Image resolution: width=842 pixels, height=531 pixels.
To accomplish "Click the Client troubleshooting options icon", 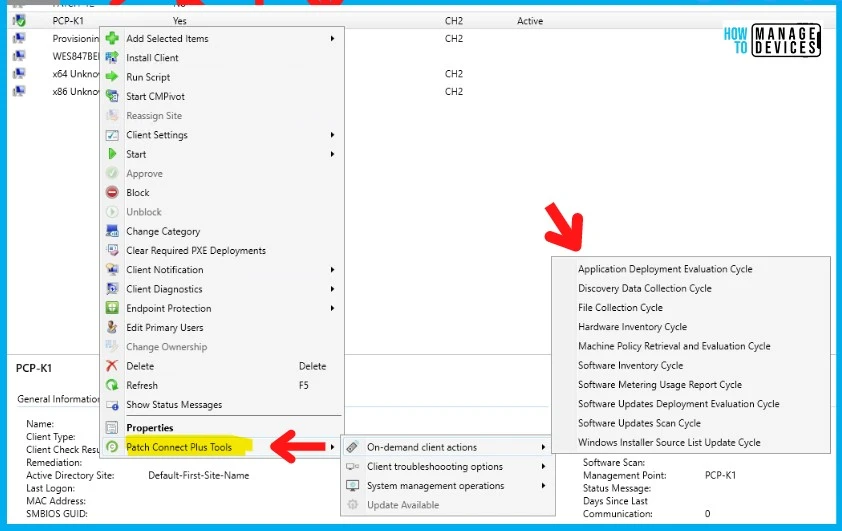I will click(x=352, y=466).
